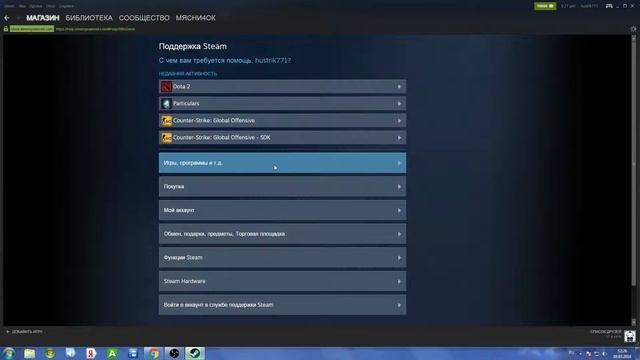
Task: Click the Dota 2 game icon
Action: point(166,87)
